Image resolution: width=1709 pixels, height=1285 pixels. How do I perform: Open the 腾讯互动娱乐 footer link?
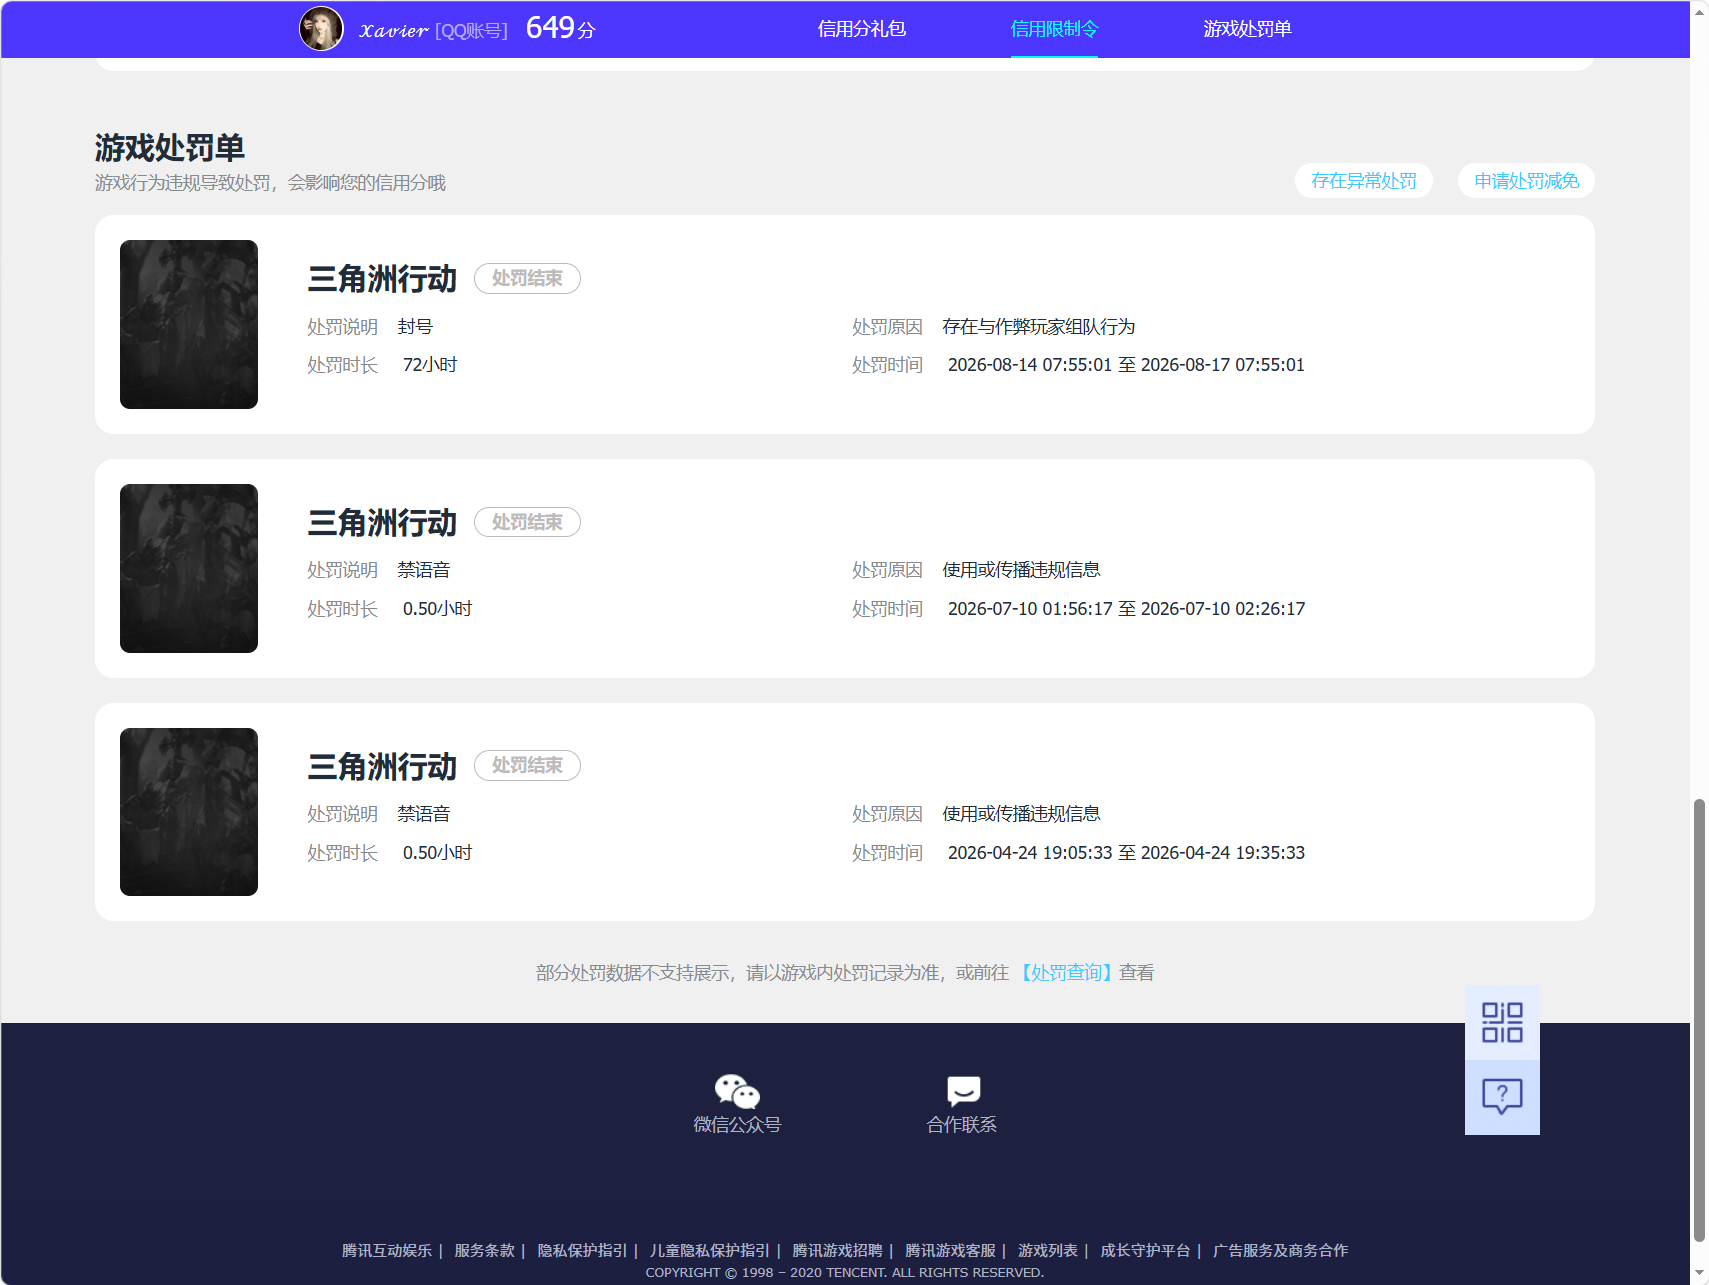tap(387, 1251)
